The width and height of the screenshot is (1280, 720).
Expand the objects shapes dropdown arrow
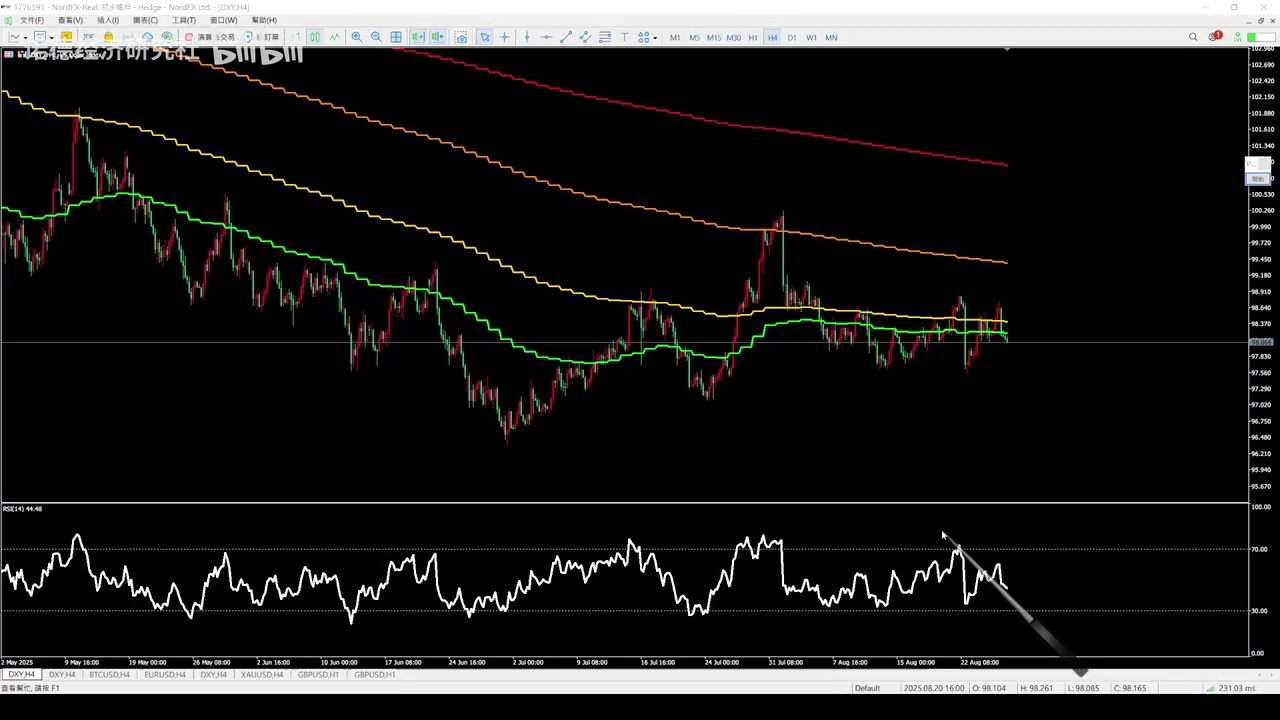click(655, 38)
